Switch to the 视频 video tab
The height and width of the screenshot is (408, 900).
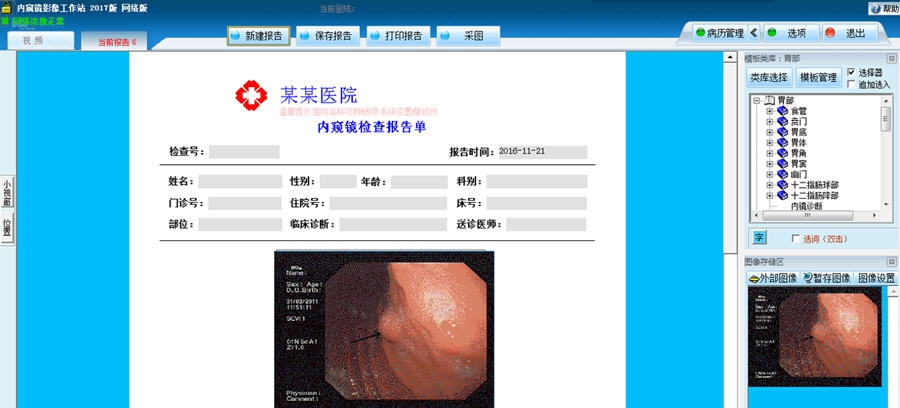[x=40, y=41]
